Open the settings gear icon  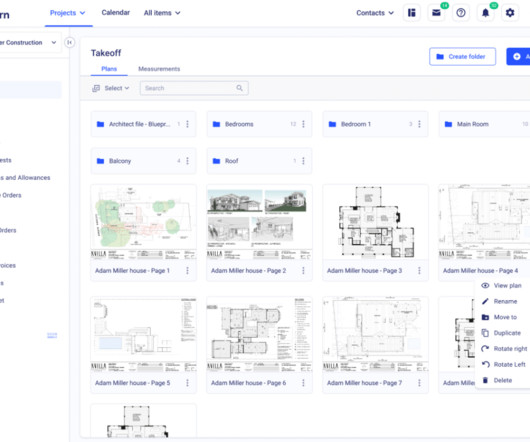click(510, 13)
